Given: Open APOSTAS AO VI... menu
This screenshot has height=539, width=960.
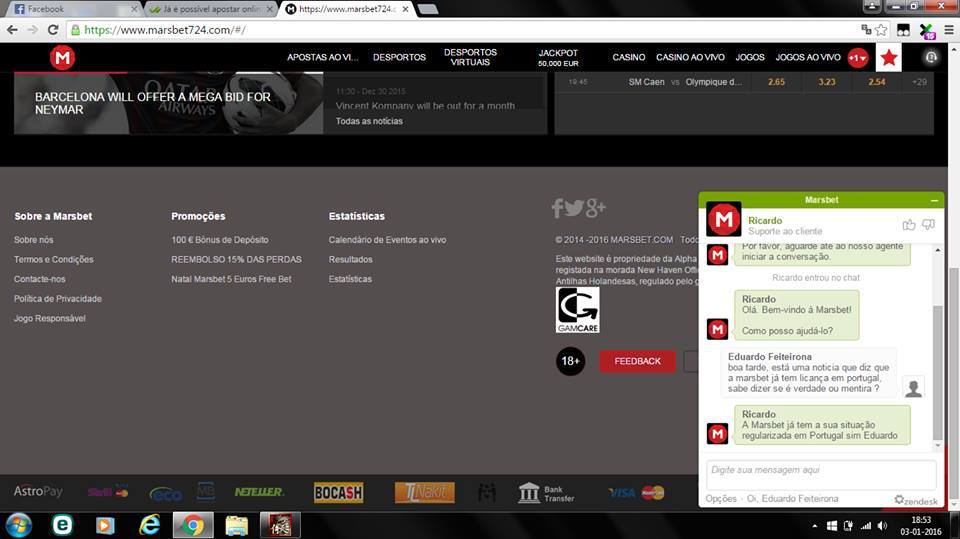Looking at the screenshot, I should click(x=323, y=58).
